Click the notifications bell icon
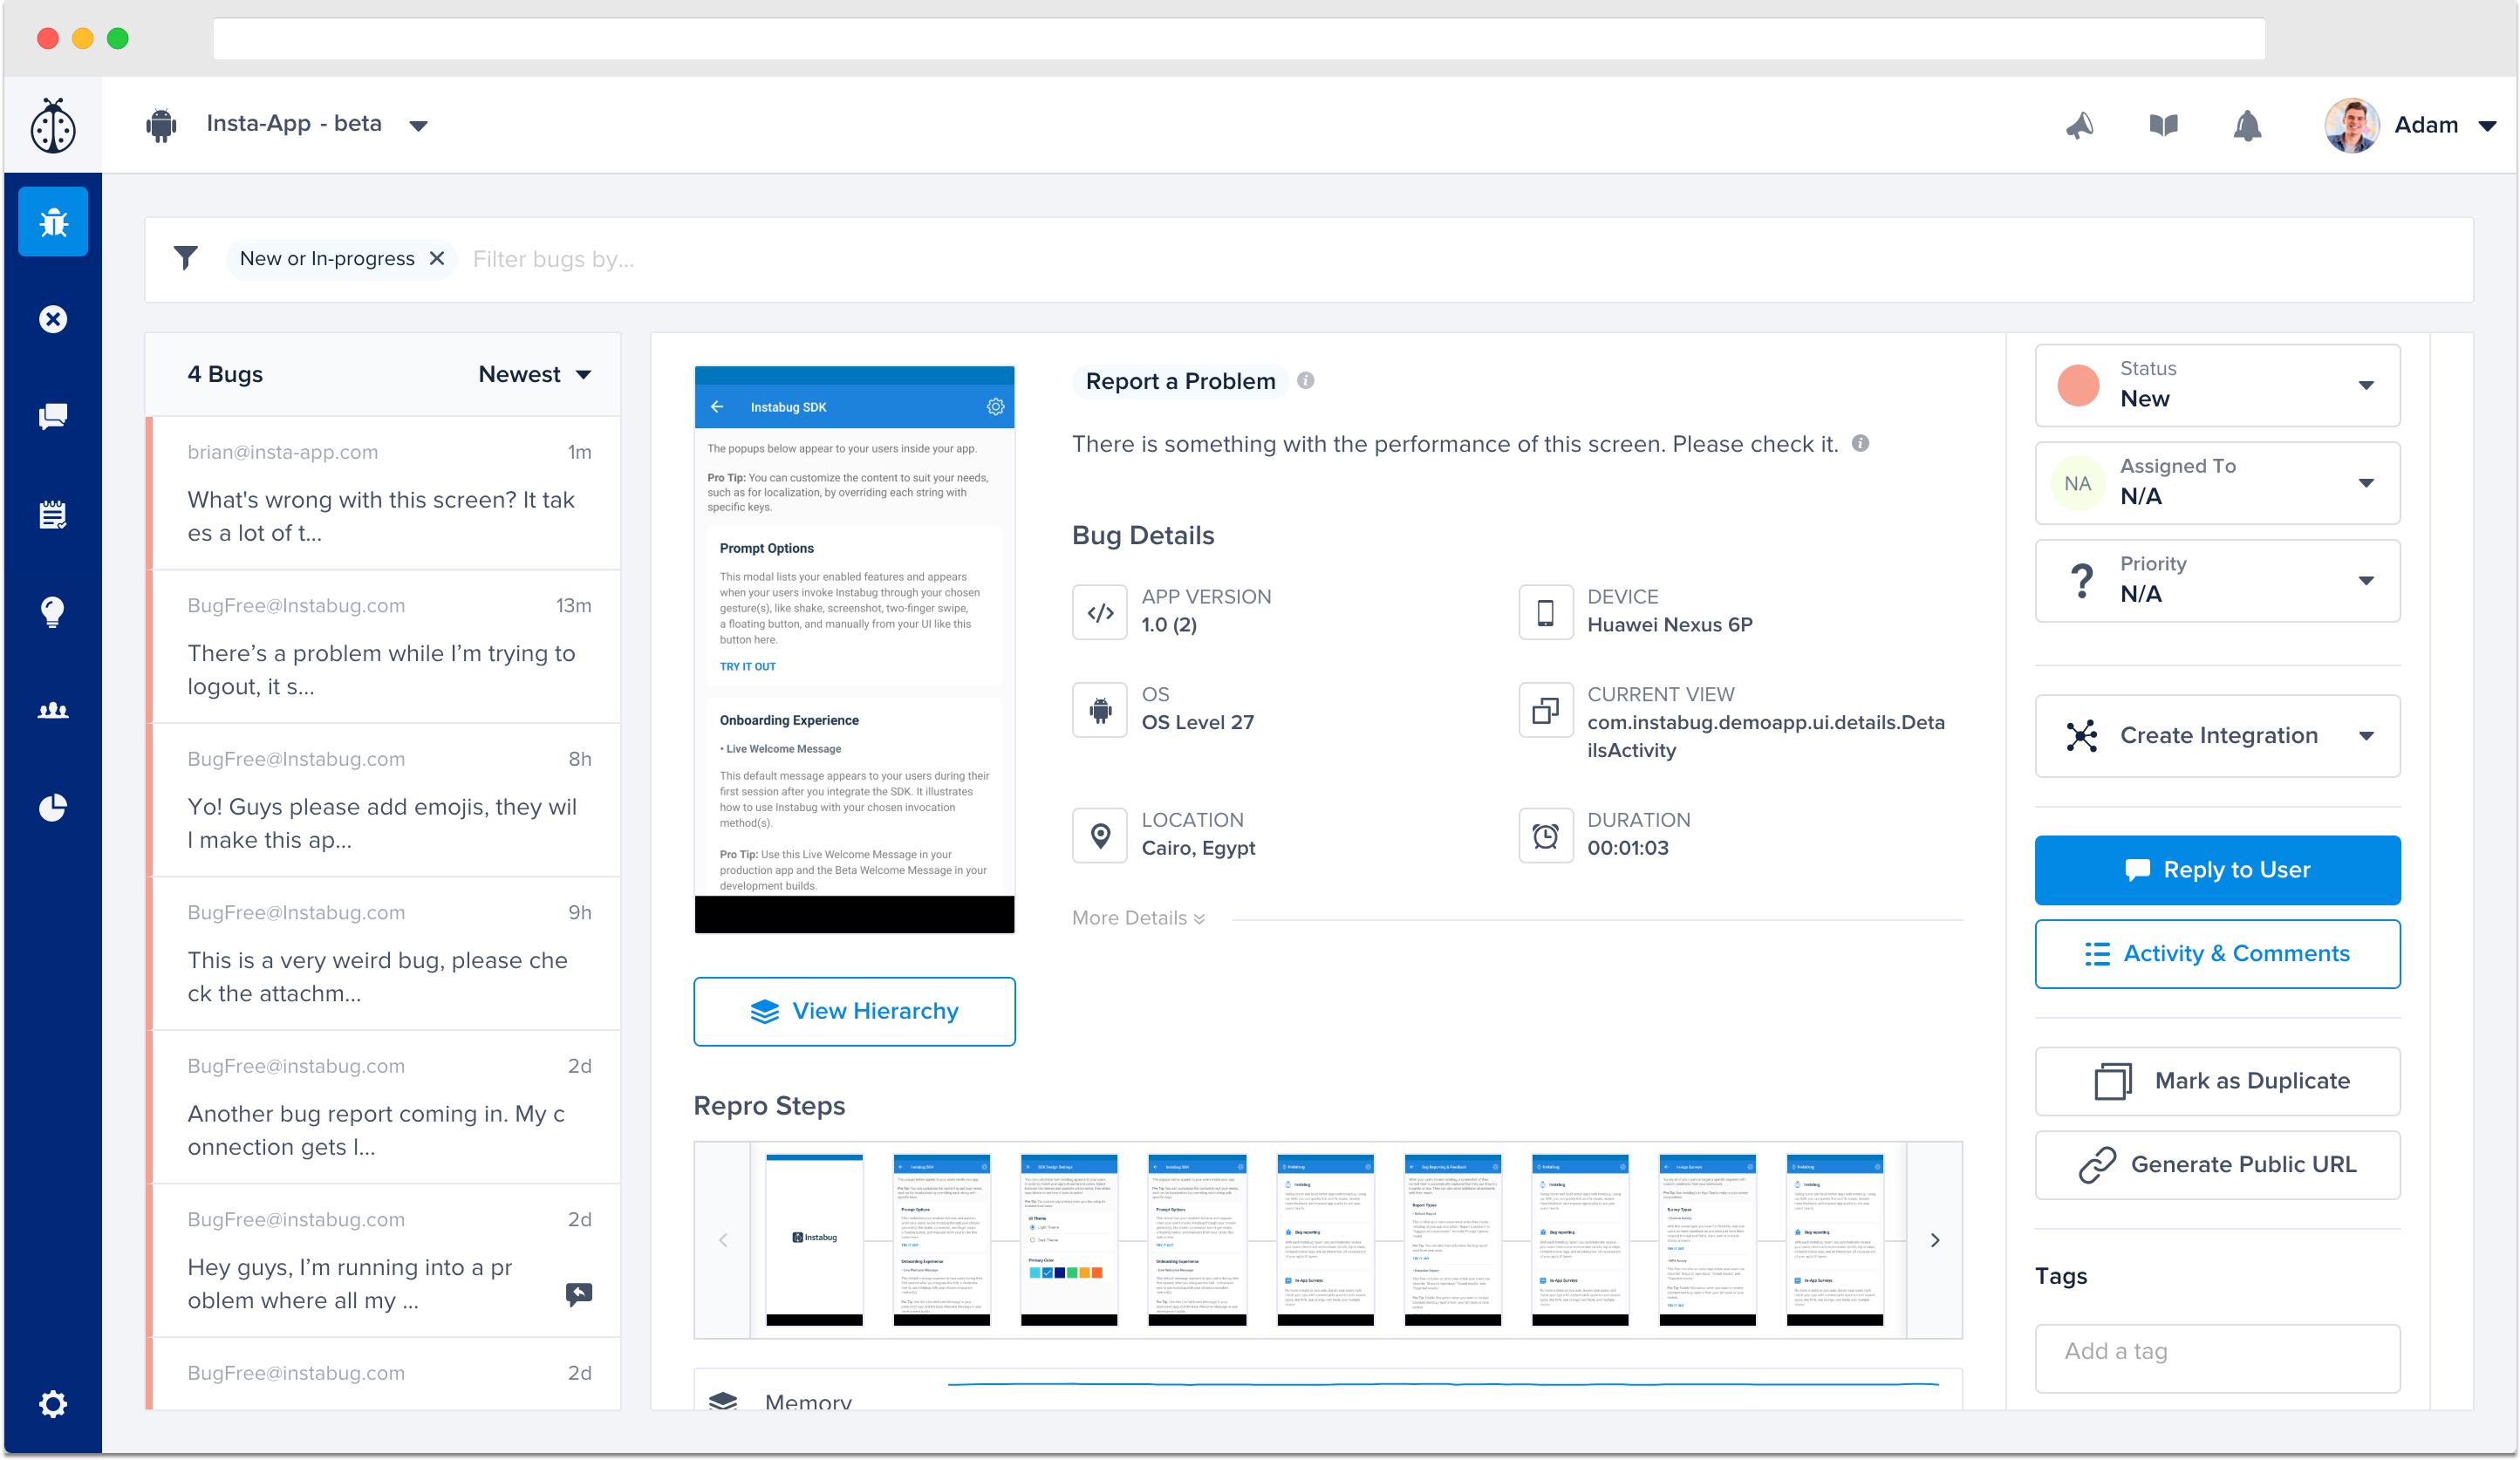 point(2247,126)
